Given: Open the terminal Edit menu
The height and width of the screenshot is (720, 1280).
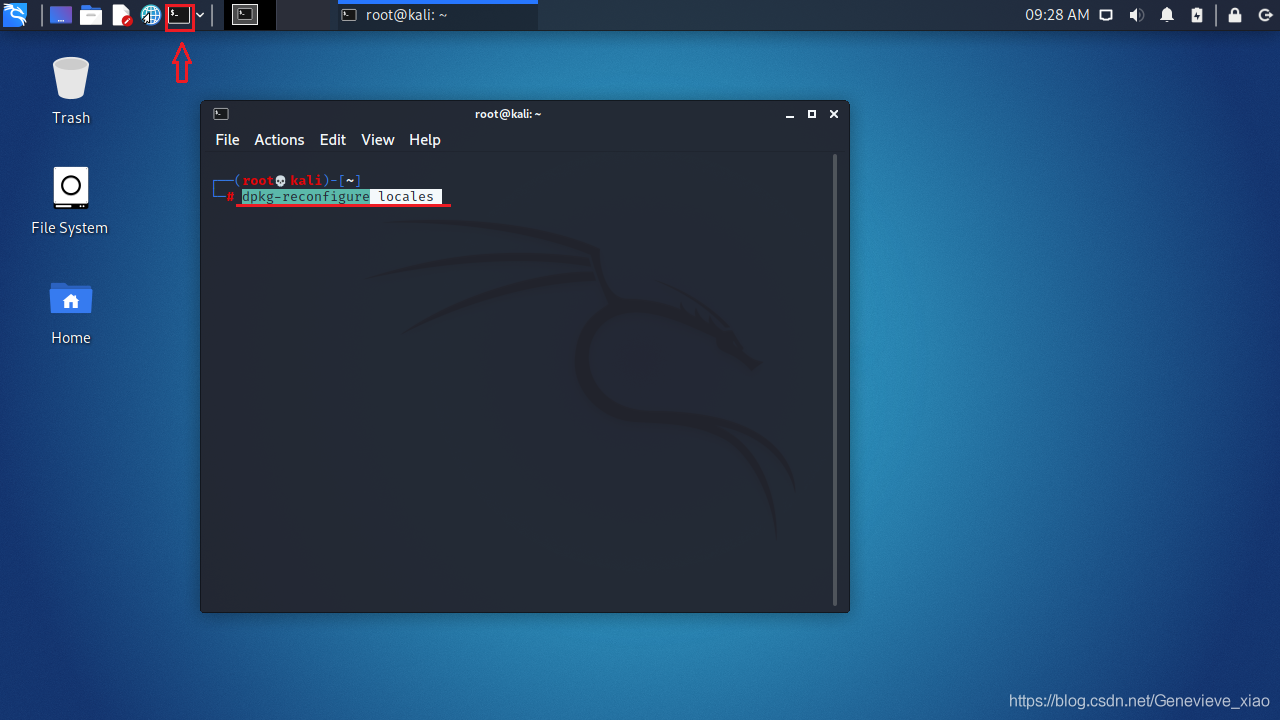Looking at the screenshot, I should pos(333,140).
